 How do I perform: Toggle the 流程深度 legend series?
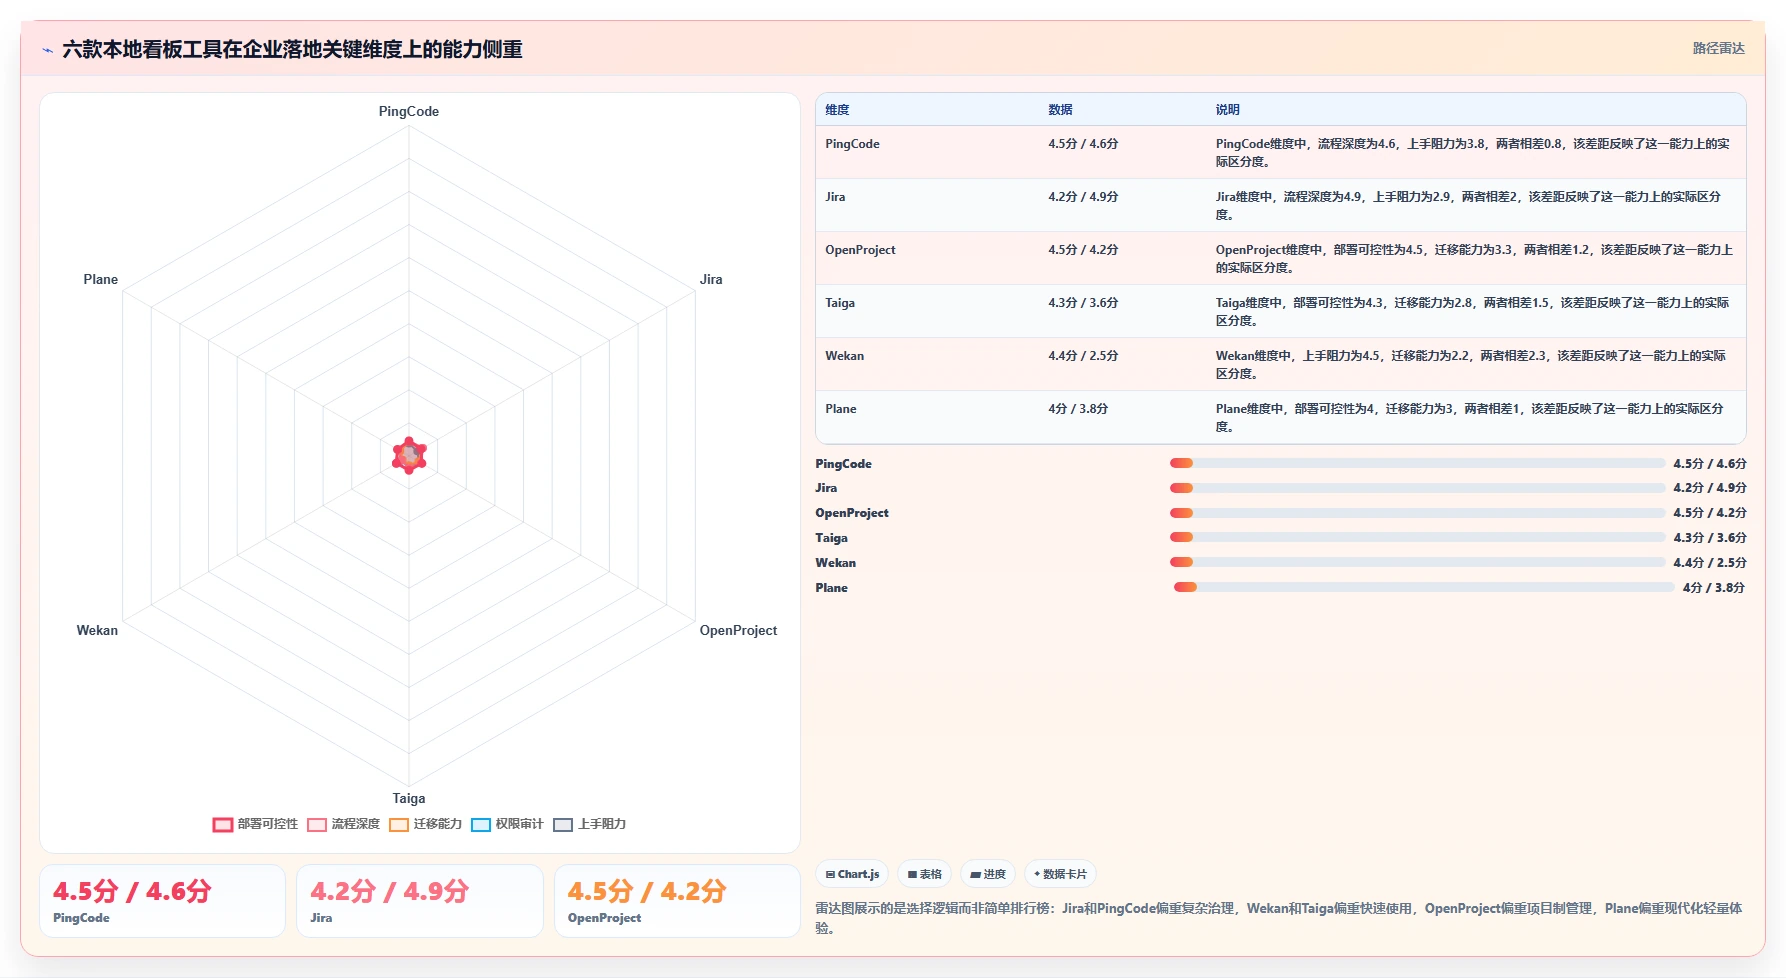(344, 824)
